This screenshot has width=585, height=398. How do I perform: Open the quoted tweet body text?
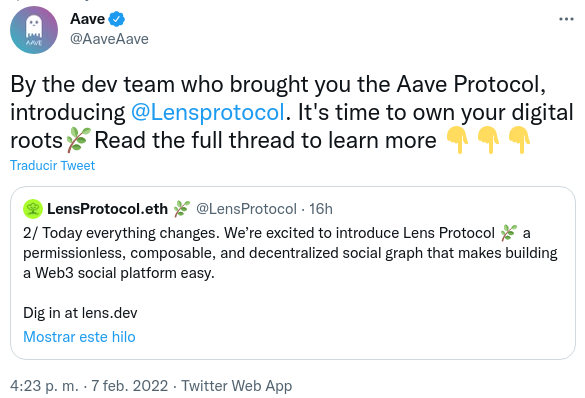(290, 253)
